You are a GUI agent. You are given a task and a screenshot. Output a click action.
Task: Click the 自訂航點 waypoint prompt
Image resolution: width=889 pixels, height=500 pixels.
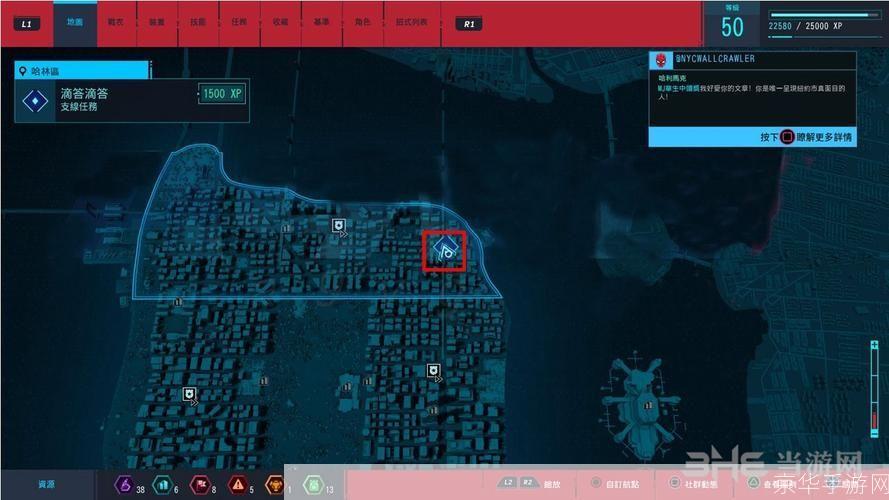click(615, 484)
